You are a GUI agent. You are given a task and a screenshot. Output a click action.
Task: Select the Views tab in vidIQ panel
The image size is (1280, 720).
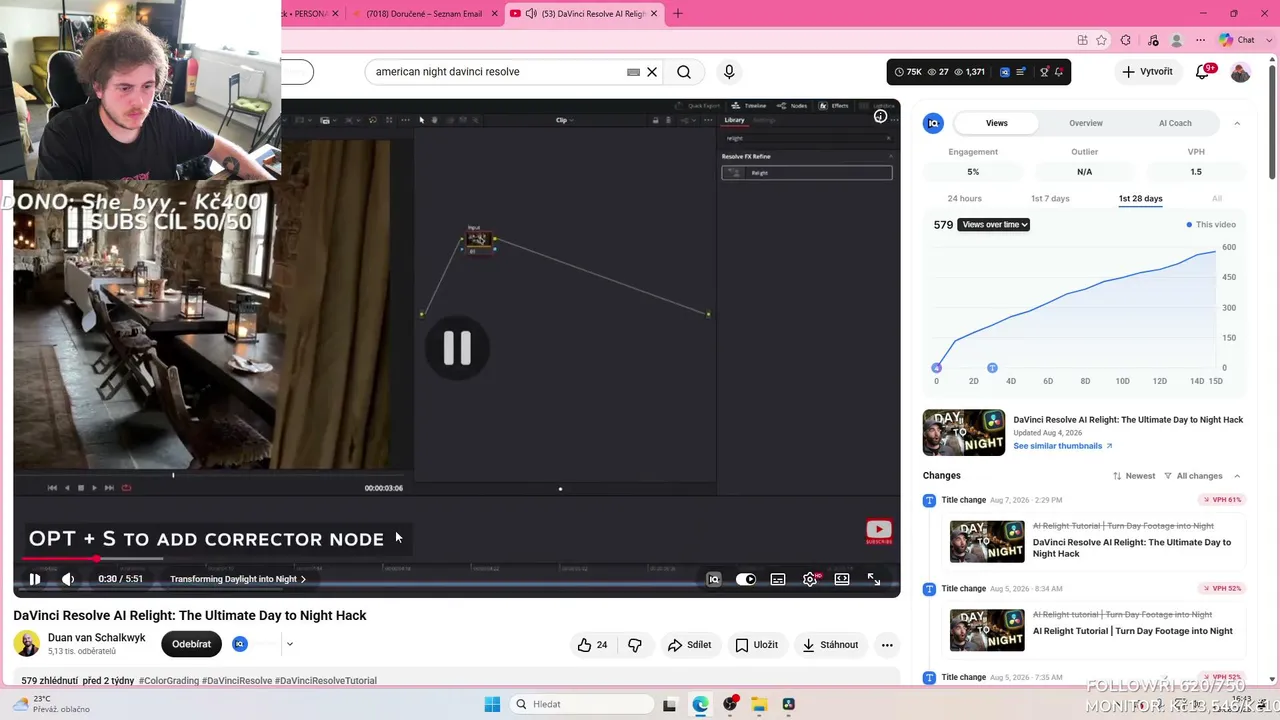pos(997,123)
